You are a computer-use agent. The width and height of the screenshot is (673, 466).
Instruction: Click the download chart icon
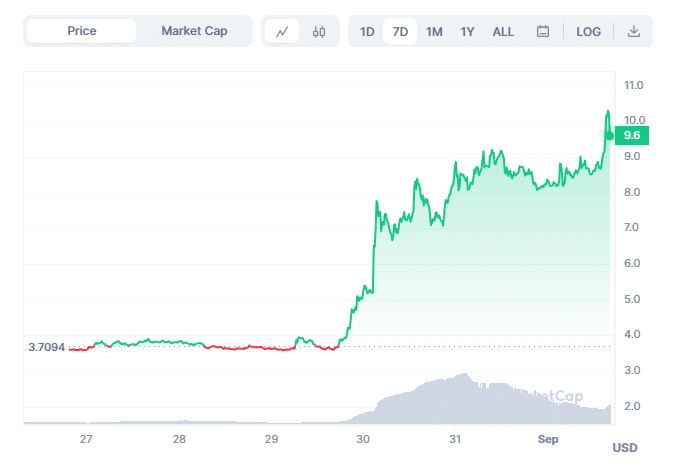[x=634, y=31]
